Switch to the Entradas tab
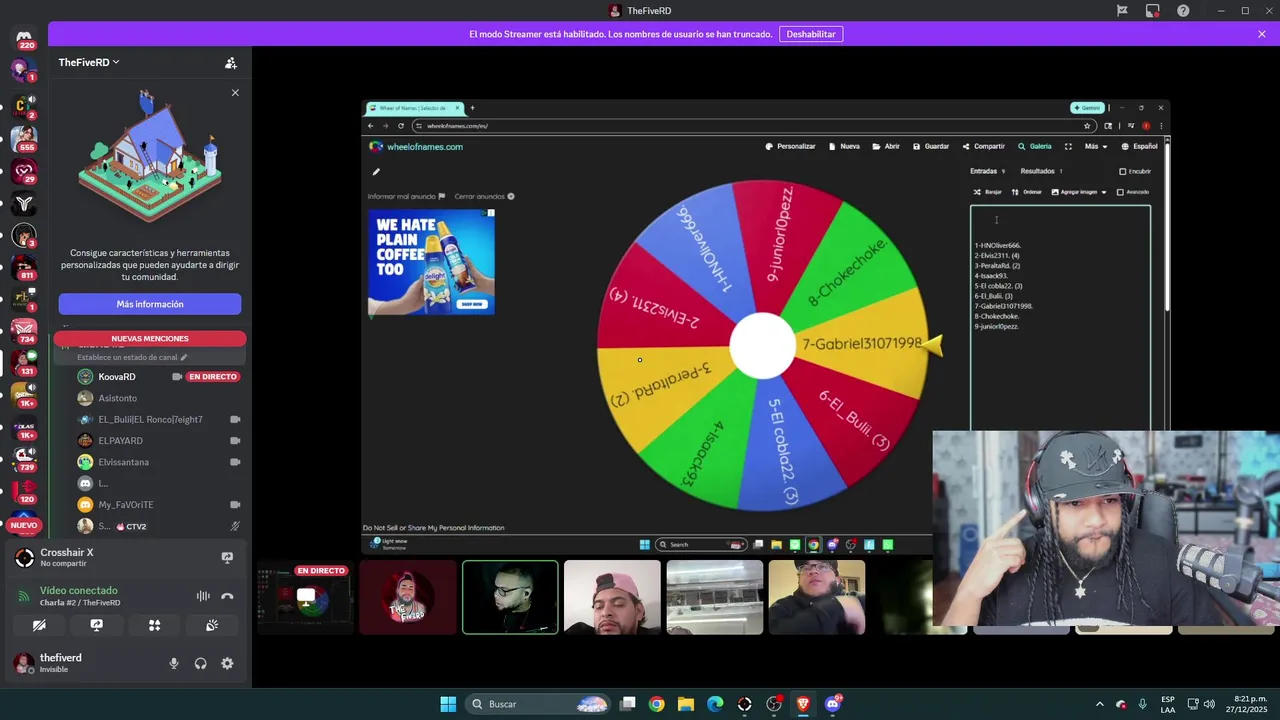The image size is (1280, 720). point(987,171)
